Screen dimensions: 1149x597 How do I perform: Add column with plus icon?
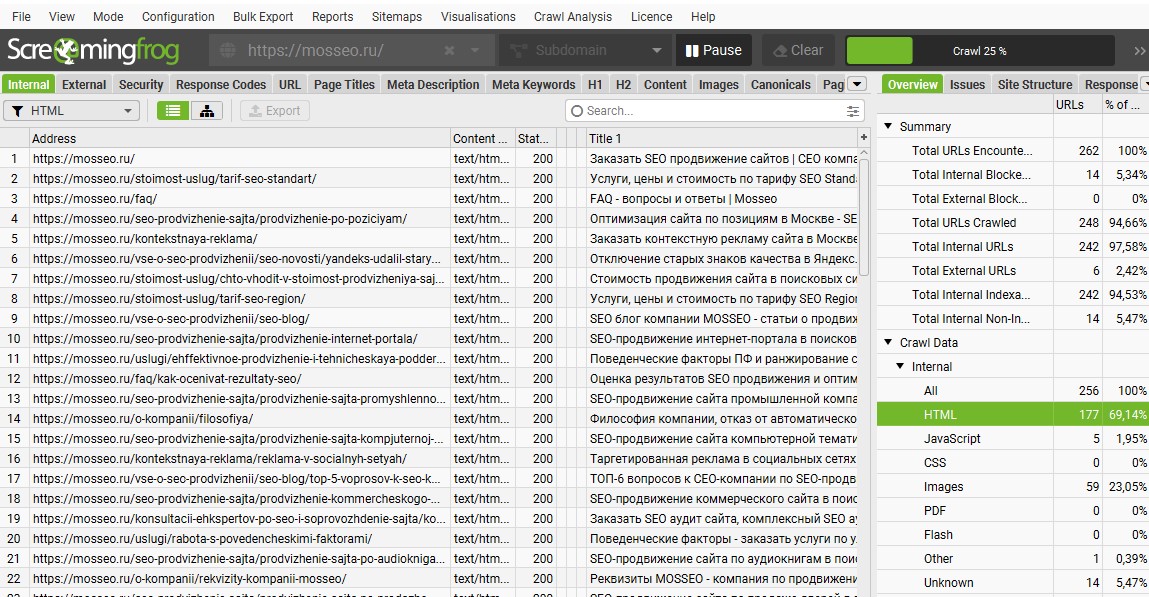864,138
